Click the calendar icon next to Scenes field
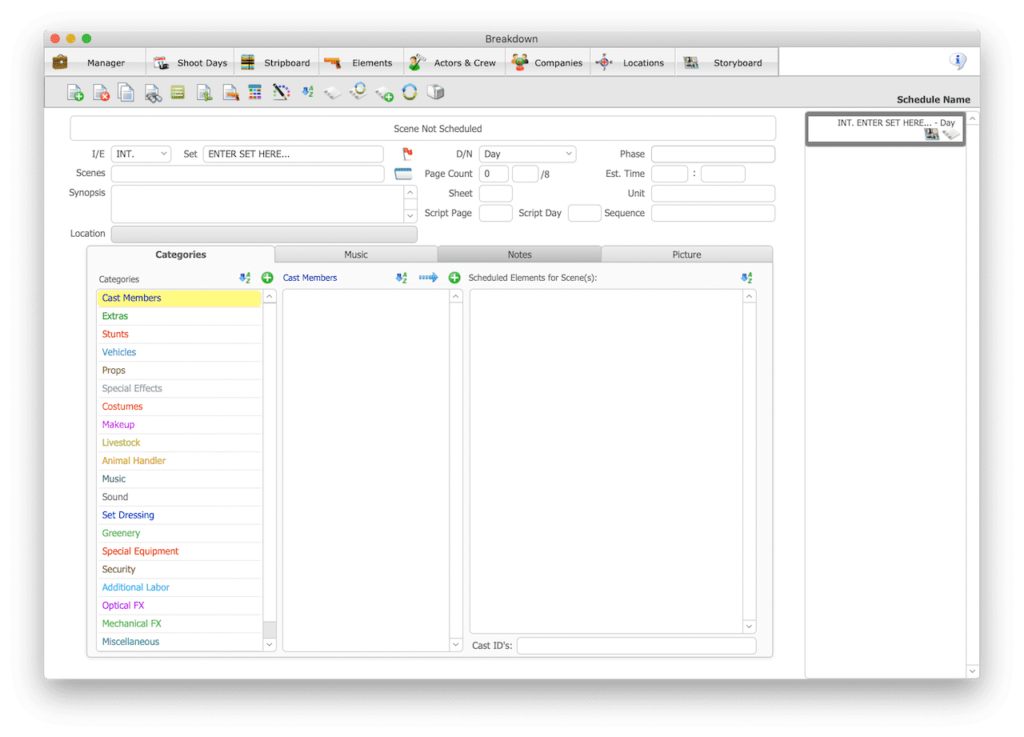1024x737 pixels. click(x=403, y=174)
